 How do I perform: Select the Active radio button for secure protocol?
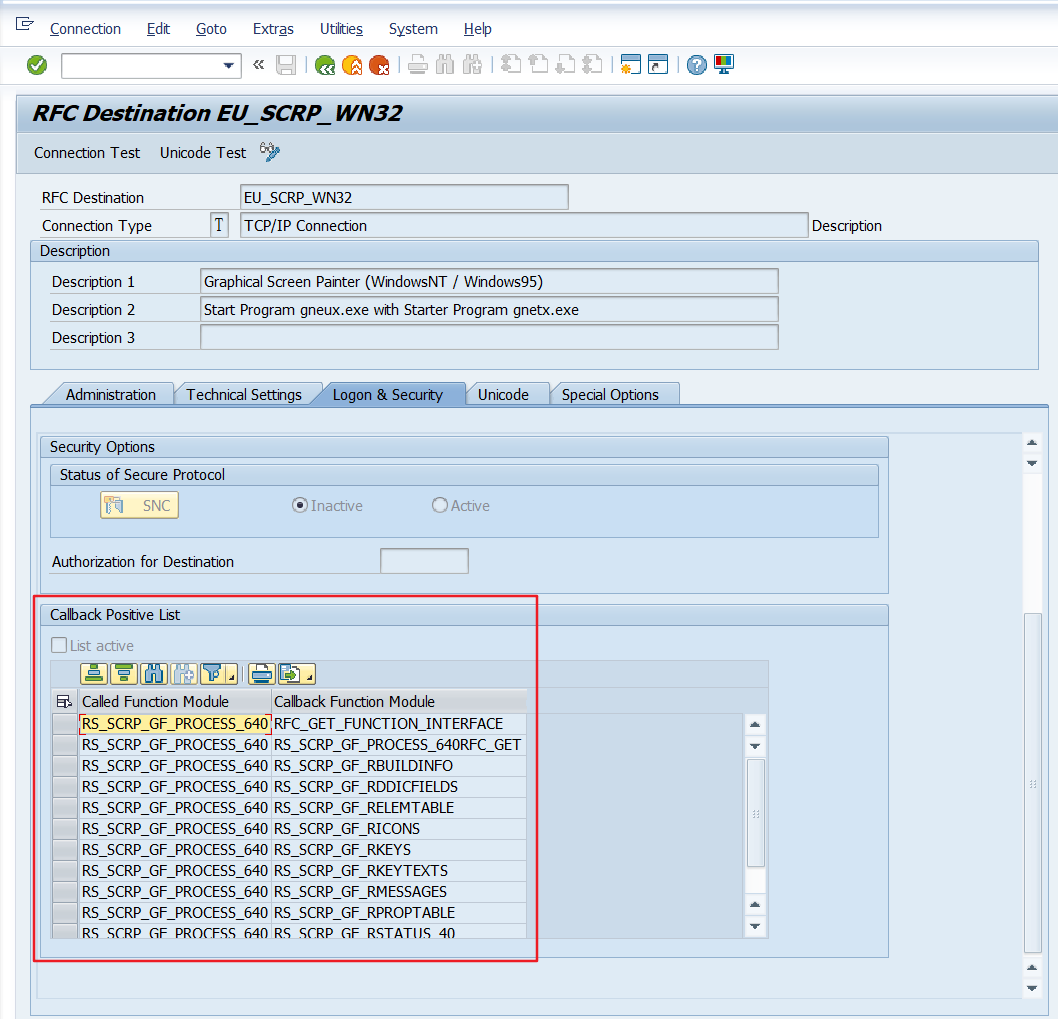[x=439, y=505]
